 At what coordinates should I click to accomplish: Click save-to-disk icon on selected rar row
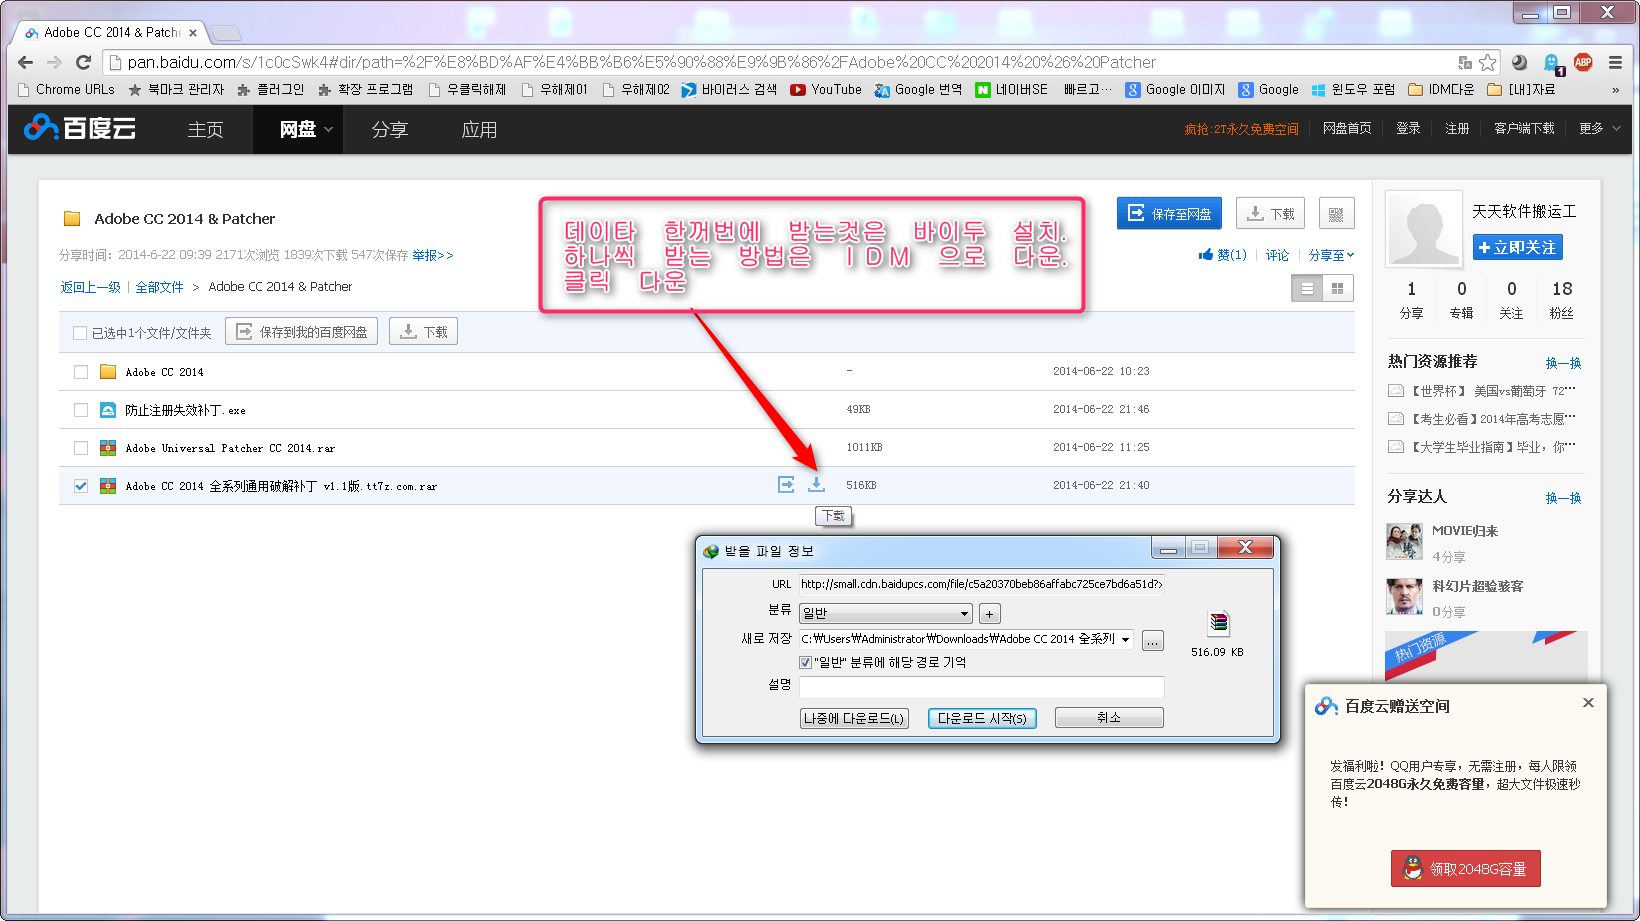click(x=786, y=484)
